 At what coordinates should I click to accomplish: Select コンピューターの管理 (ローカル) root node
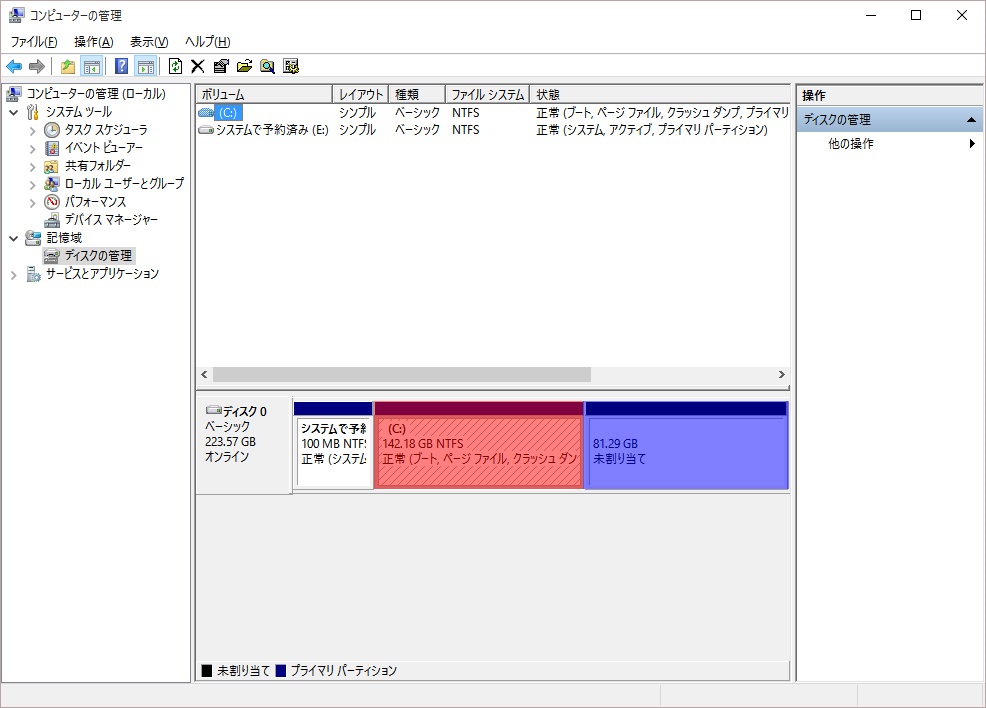click(96, 94)
